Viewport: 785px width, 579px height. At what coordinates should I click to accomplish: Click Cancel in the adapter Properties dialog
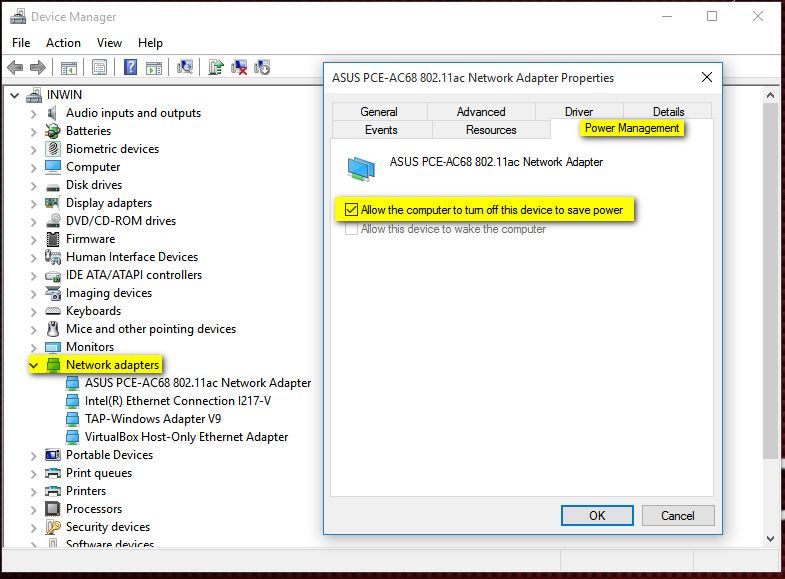pos(678,515)
